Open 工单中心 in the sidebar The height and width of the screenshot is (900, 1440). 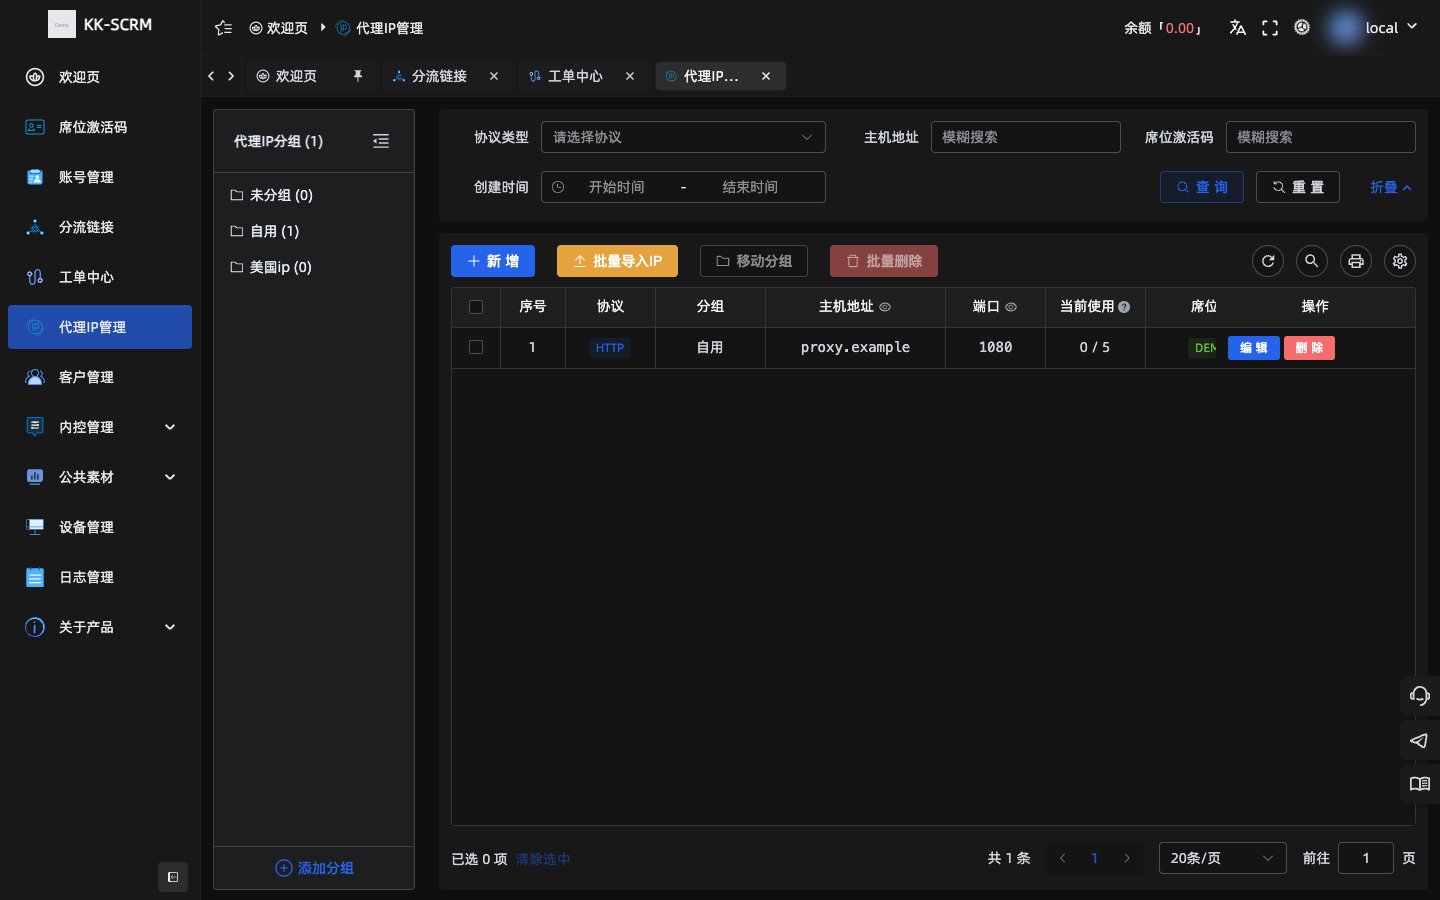pos(100,277)
